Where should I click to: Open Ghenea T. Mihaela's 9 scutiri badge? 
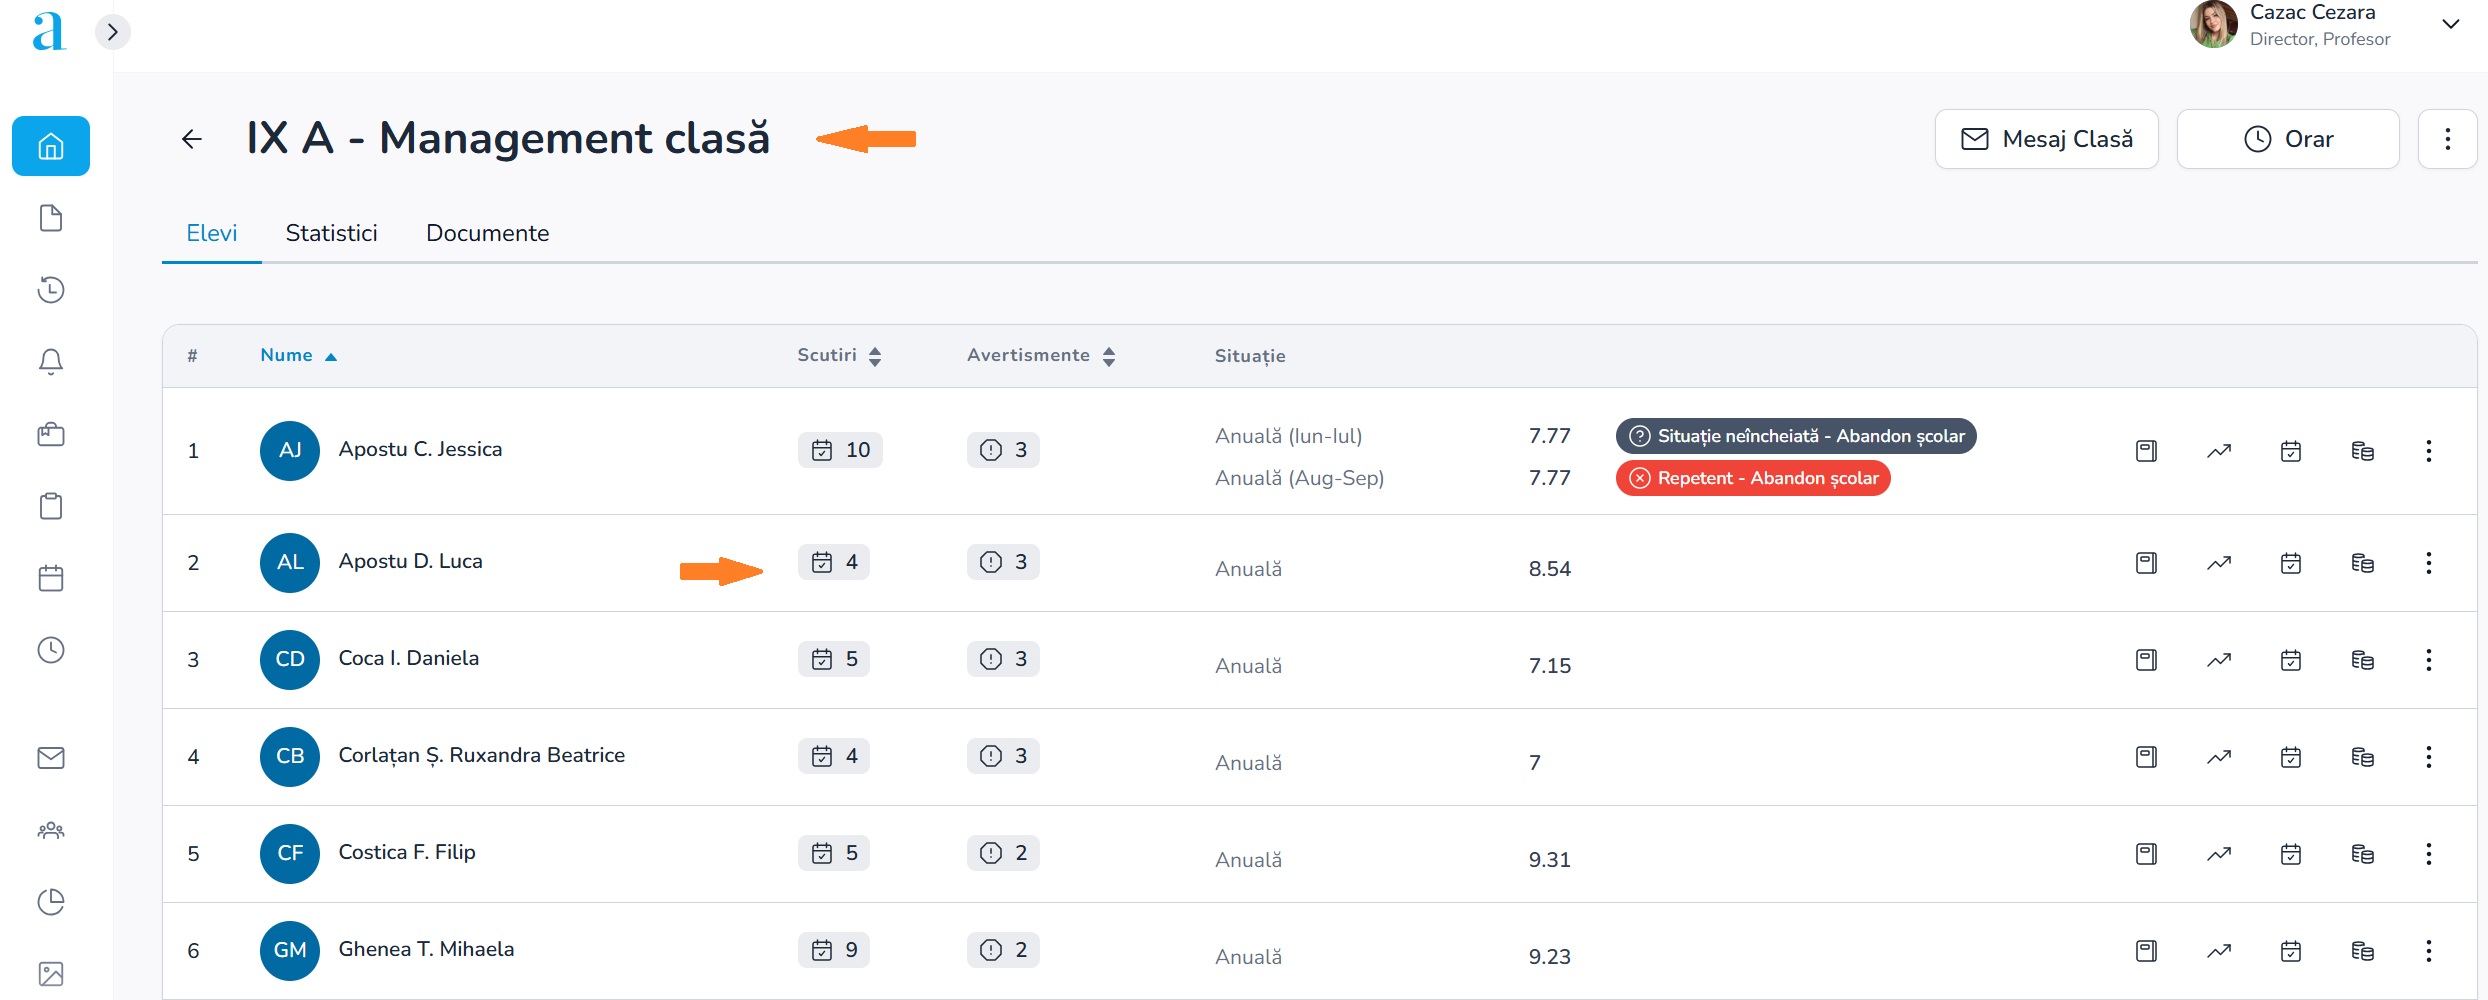pyautogui.click(x=834, y=950)
